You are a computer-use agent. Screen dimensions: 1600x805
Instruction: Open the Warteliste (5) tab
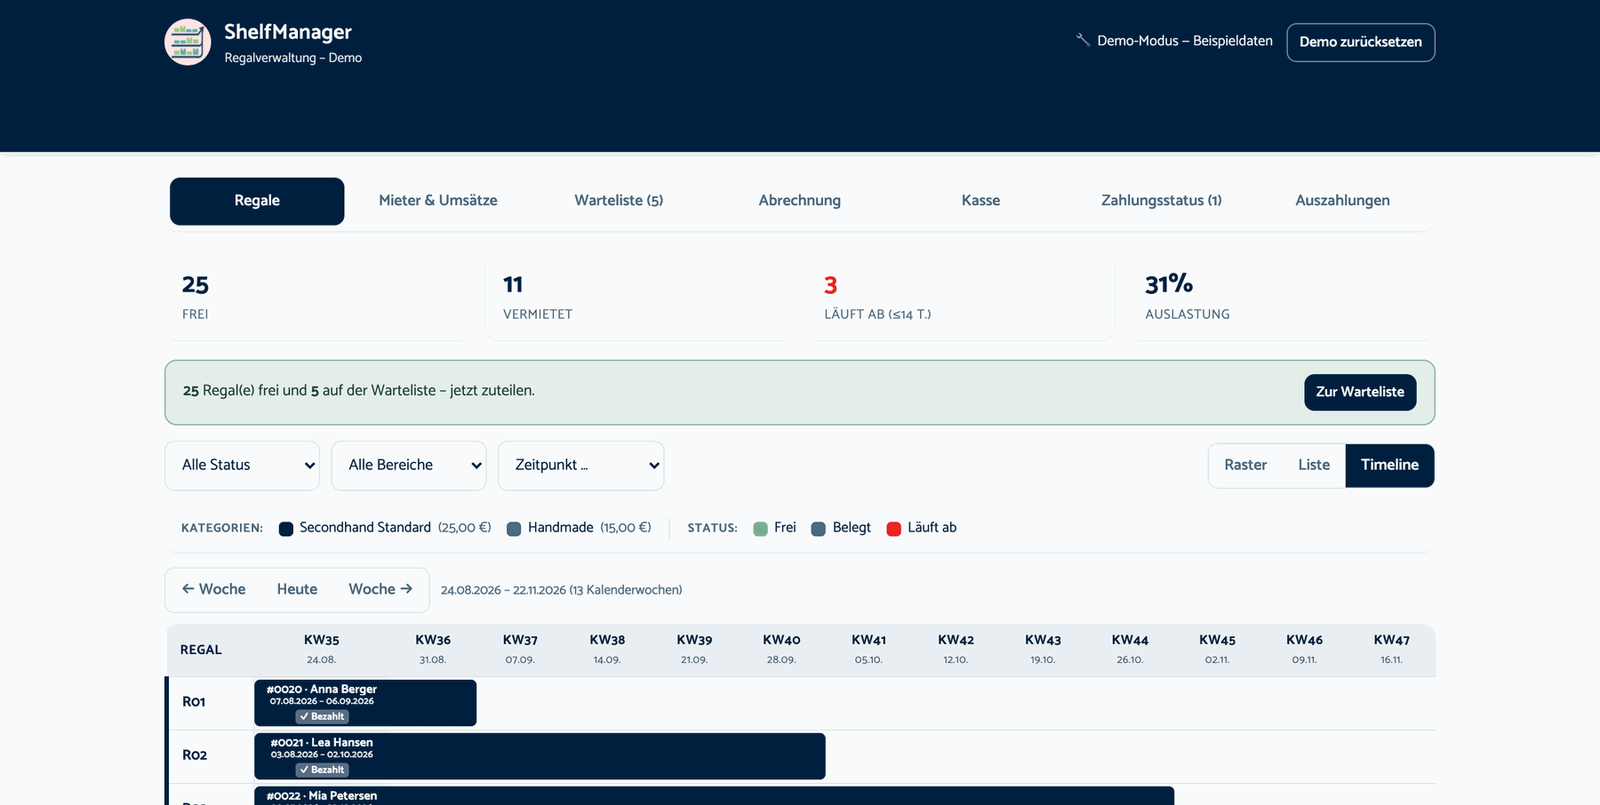[x=619, y=201]
